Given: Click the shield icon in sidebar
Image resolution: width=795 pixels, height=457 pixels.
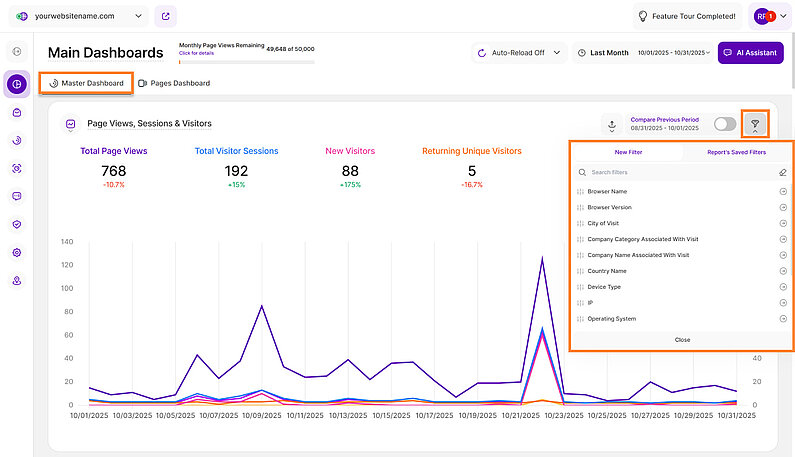Looking at the screenshot, I should coord(16,224).
